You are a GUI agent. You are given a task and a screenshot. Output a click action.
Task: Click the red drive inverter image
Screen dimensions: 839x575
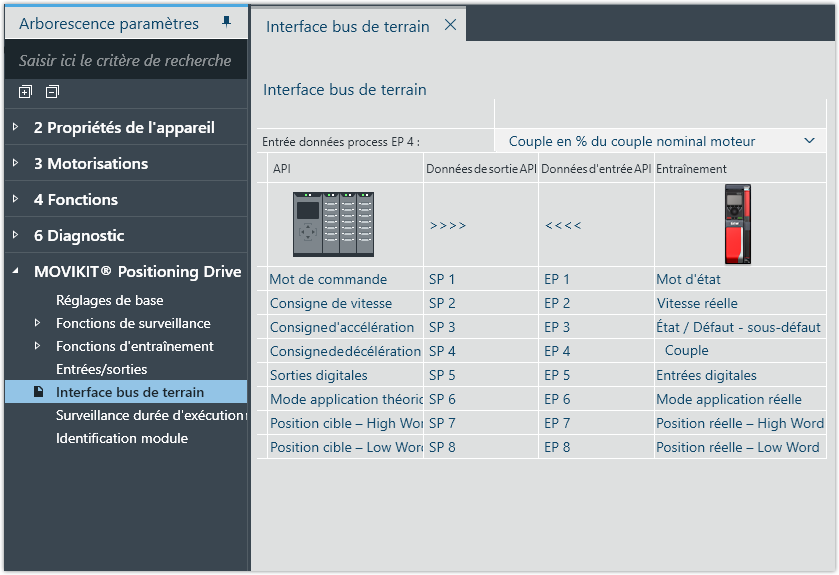coord(738,224)
